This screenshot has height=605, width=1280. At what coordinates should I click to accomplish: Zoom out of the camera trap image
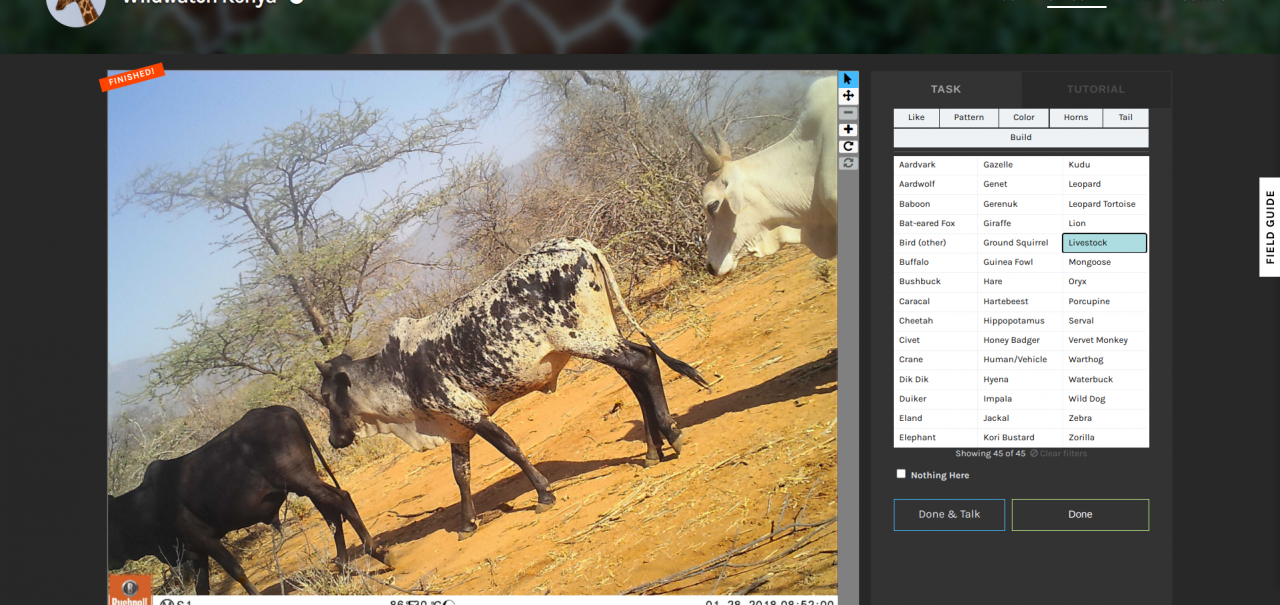tap(848, 113)
